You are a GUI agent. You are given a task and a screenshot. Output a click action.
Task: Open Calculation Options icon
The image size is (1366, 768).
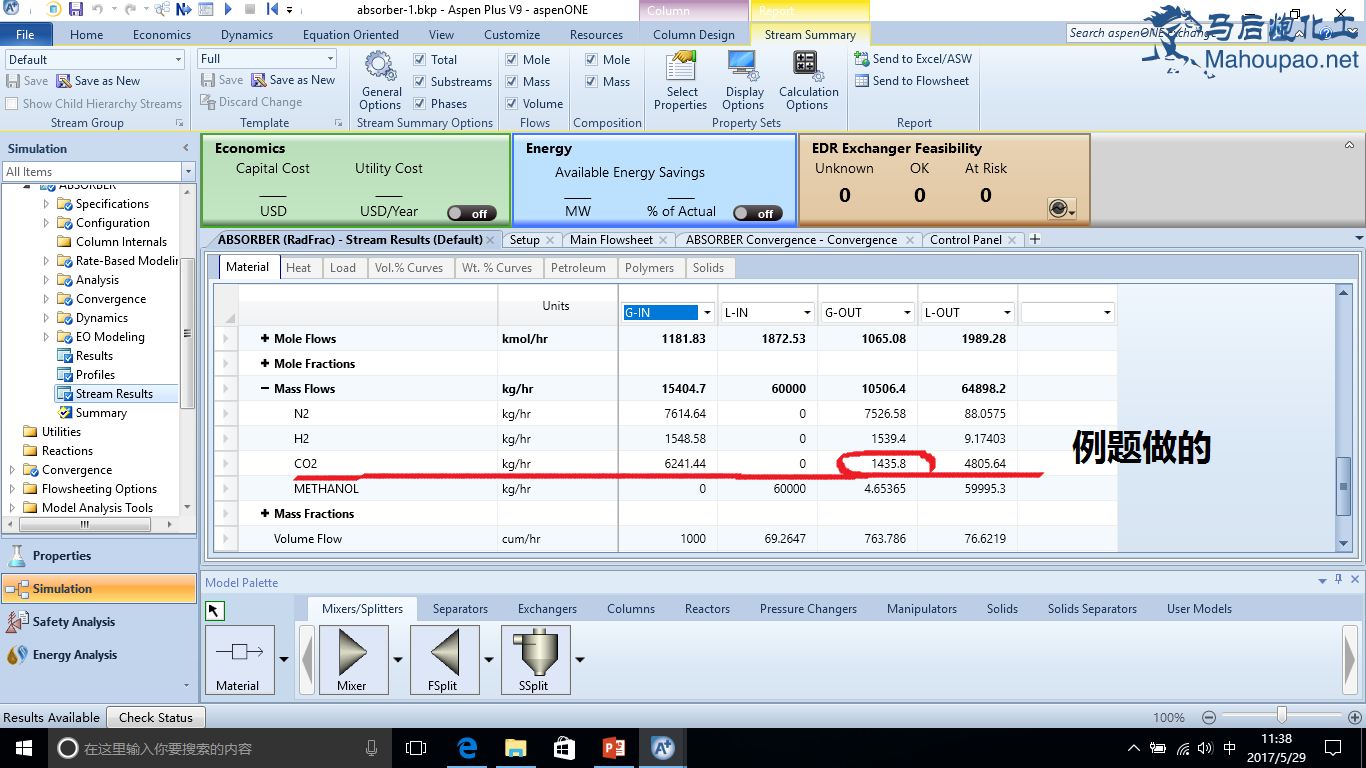tap(805, 64)
